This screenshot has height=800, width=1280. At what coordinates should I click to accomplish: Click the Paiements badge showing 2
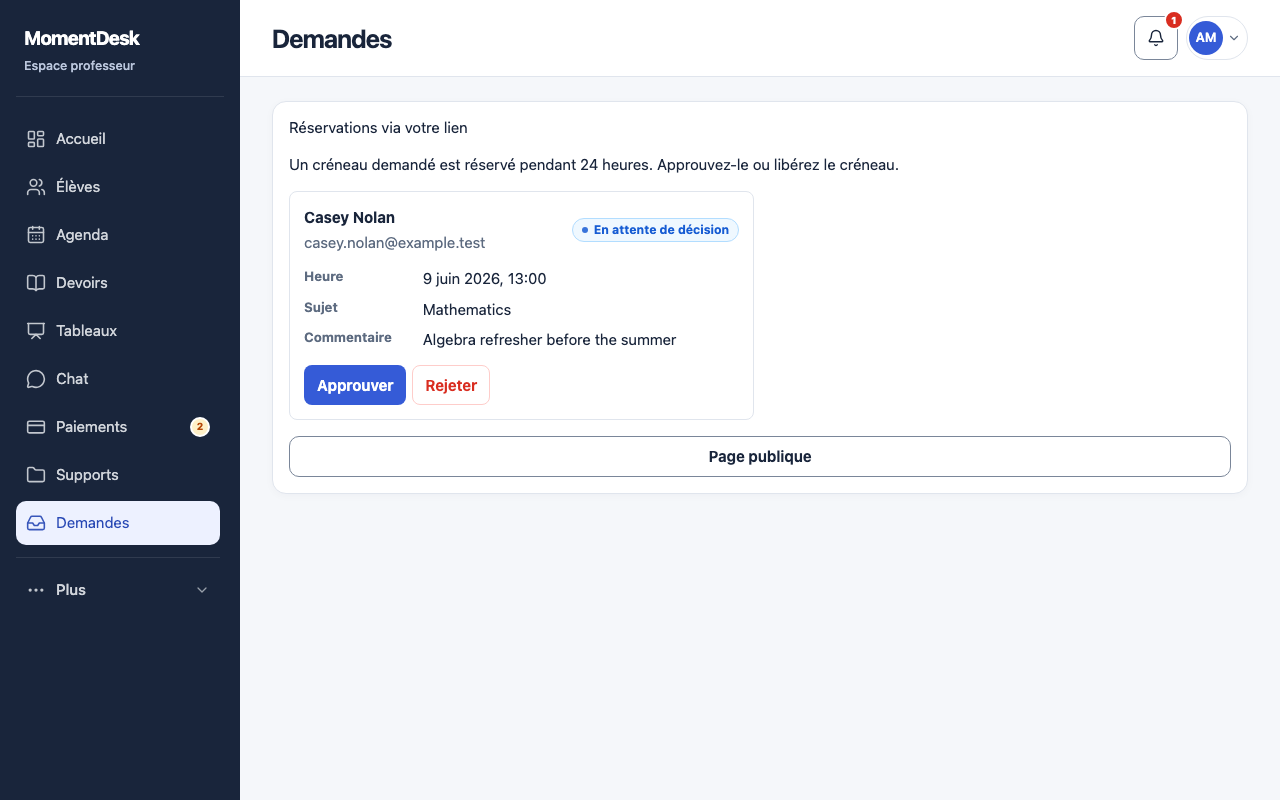coord(200,427)
